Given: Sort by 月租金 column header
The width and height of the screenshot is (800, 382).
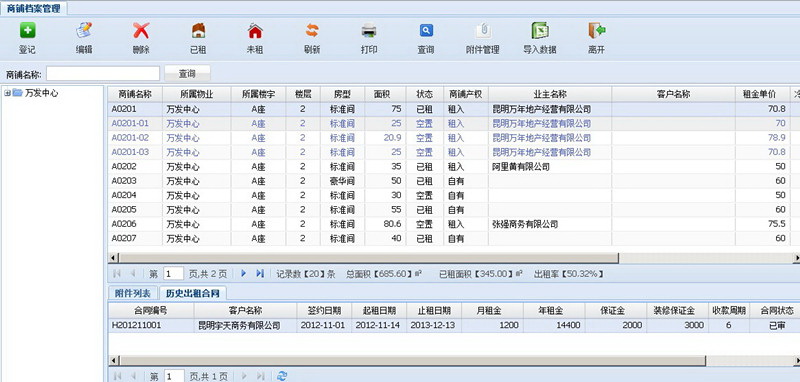Looking at the screenshot, I should click(492, 310).
